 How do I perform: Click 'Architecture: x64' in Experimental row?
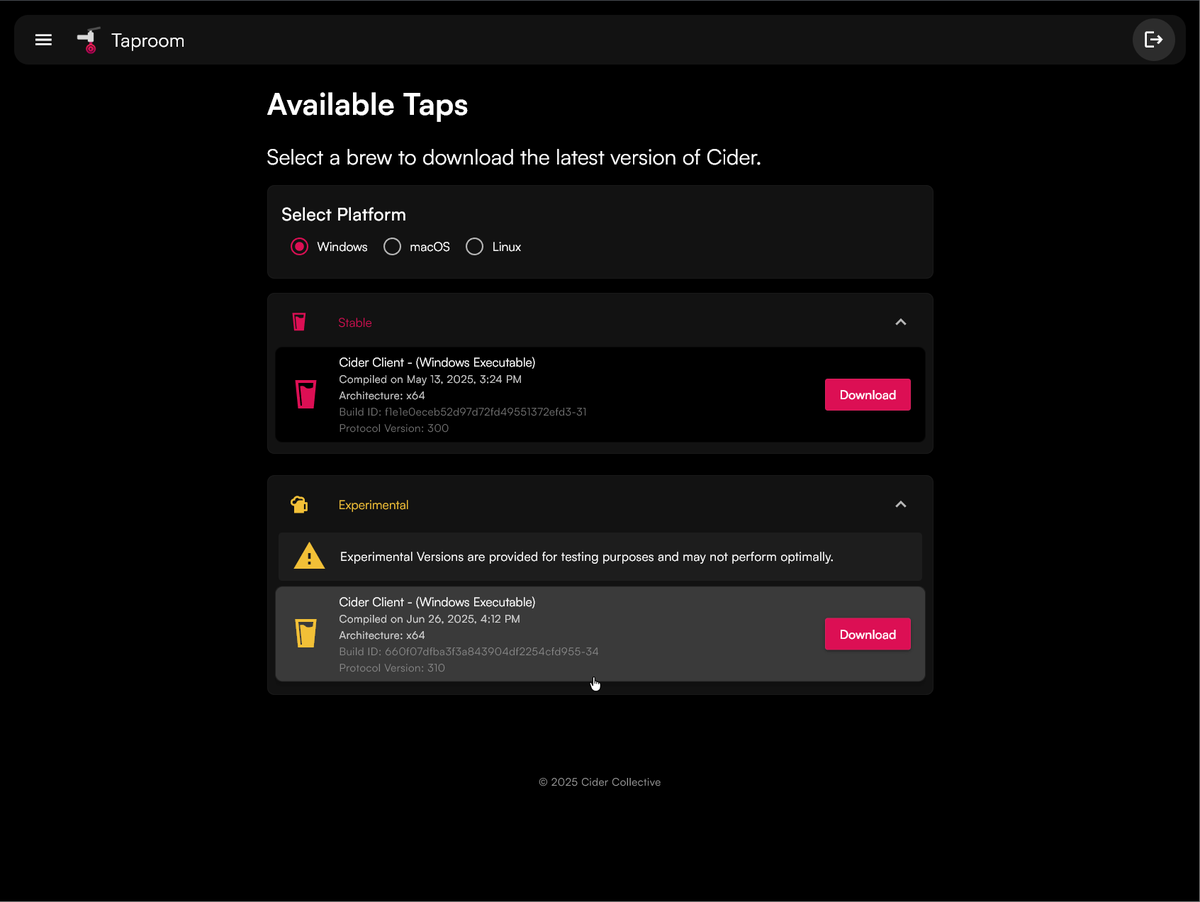(x=382, y=636)
